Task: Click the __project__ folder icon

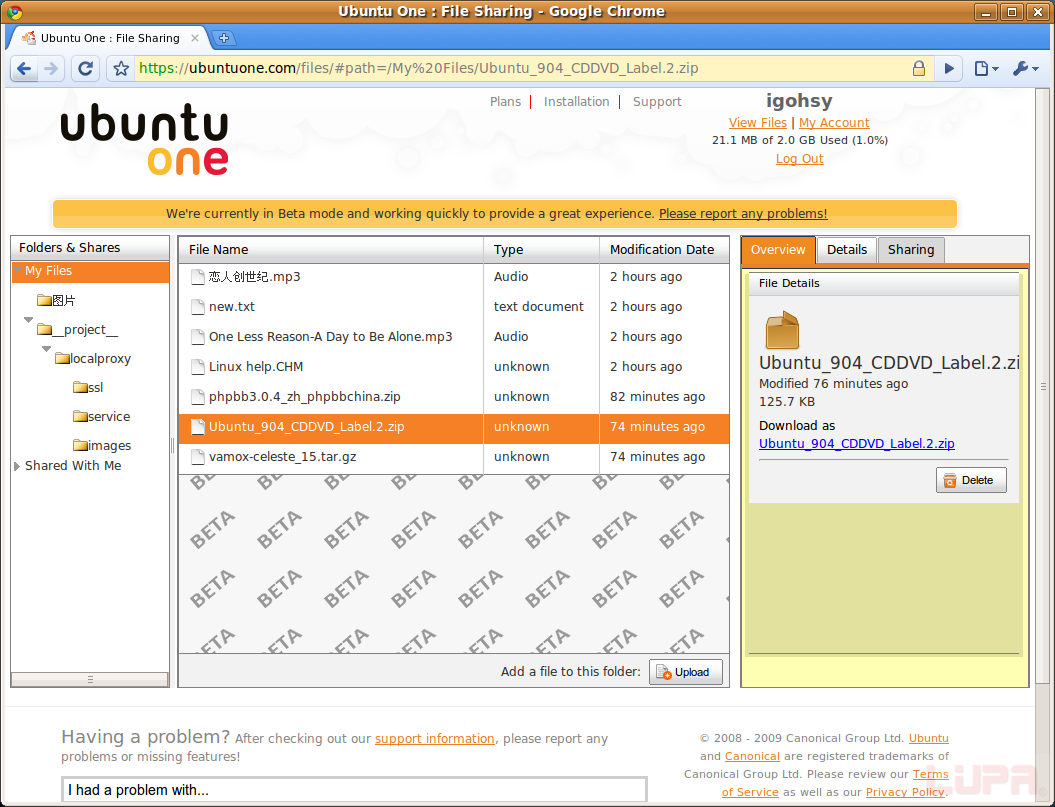Action: pyautogui.click(x=44, y=329)
